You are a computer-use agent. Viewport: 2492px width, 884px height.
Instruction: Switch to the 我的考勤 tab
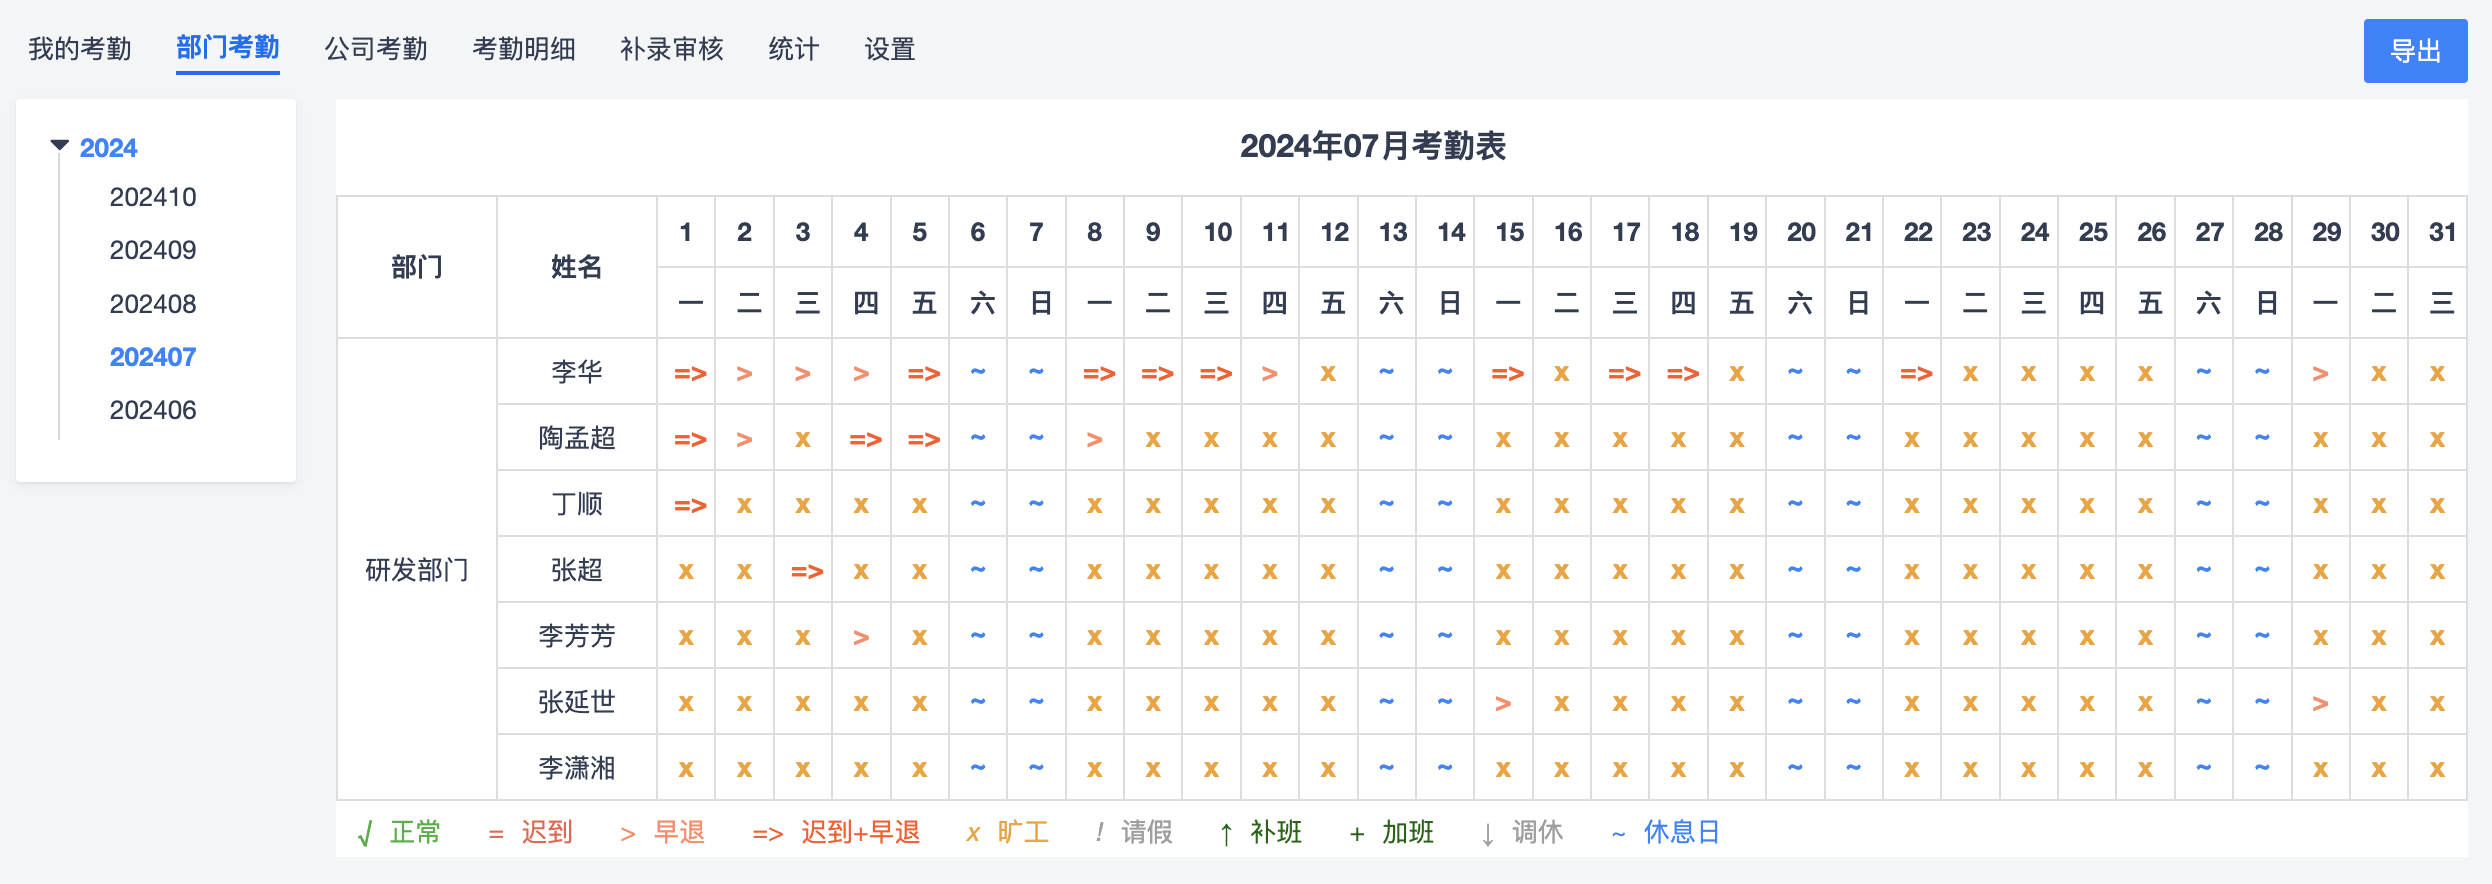(80, 48)
